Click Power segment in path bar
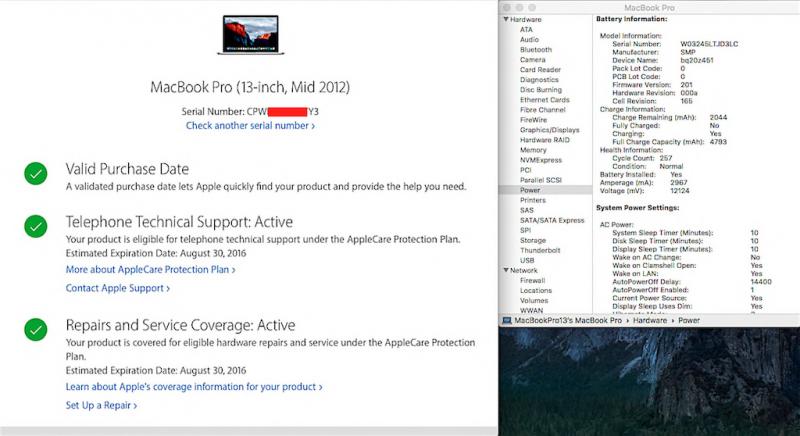 (689, 321)
